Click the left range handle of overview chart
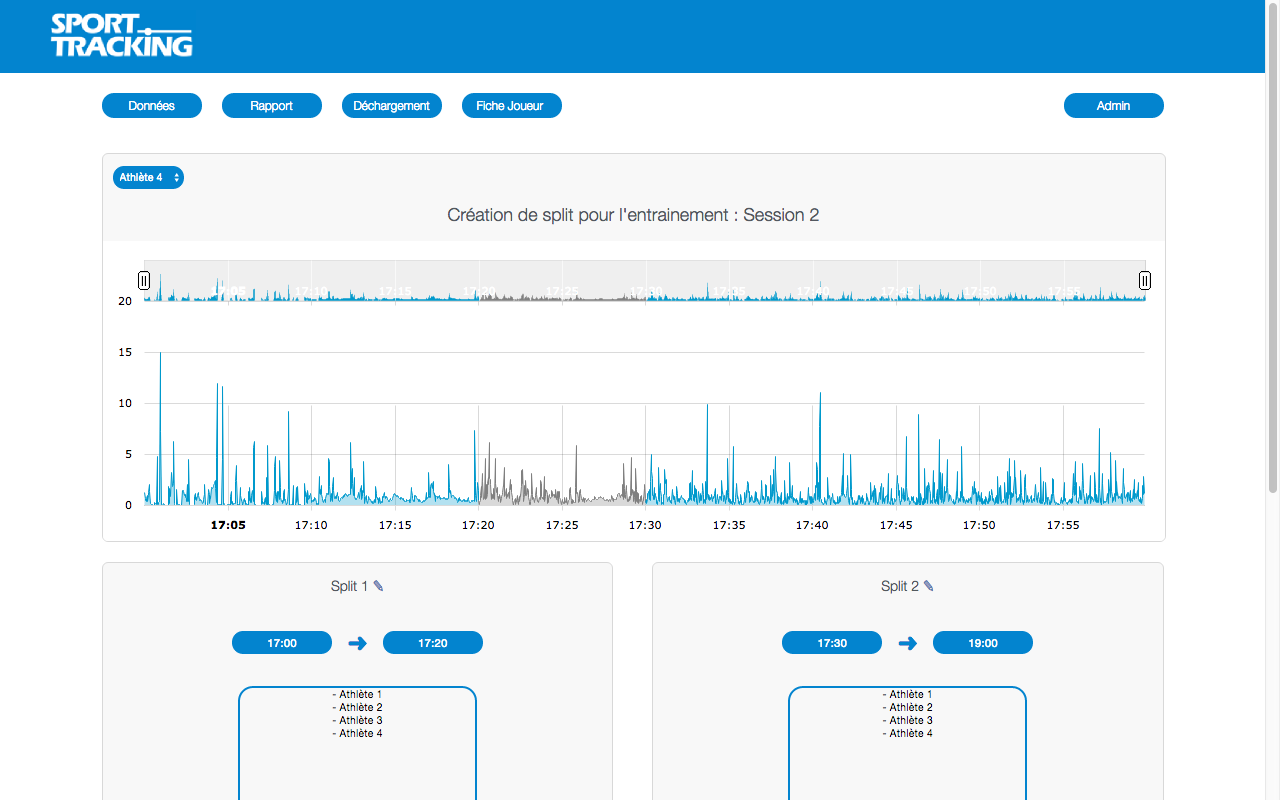Image resolution: width=1280 pixels, height=800 pixels. pos(144,281)
